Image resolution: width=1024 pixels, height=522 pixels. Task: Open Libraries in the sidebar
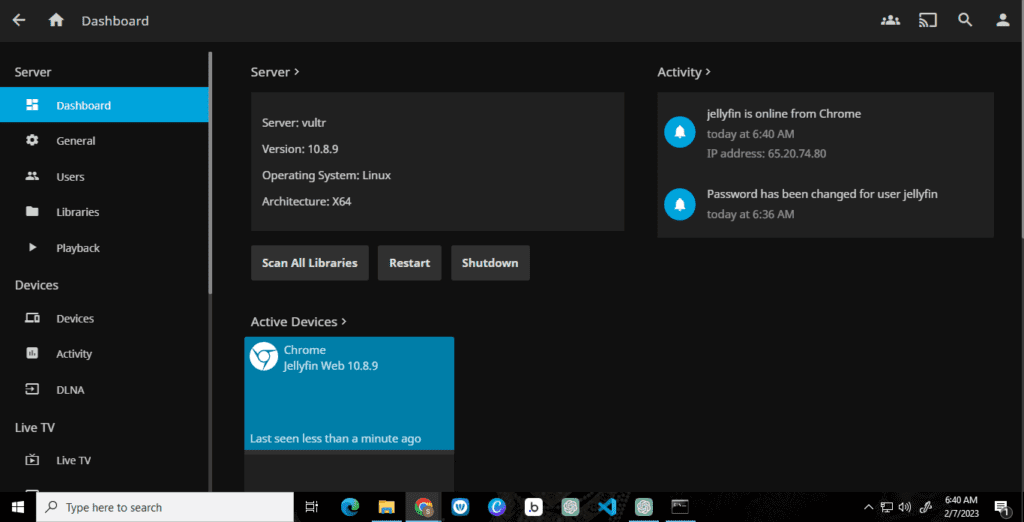104,212
